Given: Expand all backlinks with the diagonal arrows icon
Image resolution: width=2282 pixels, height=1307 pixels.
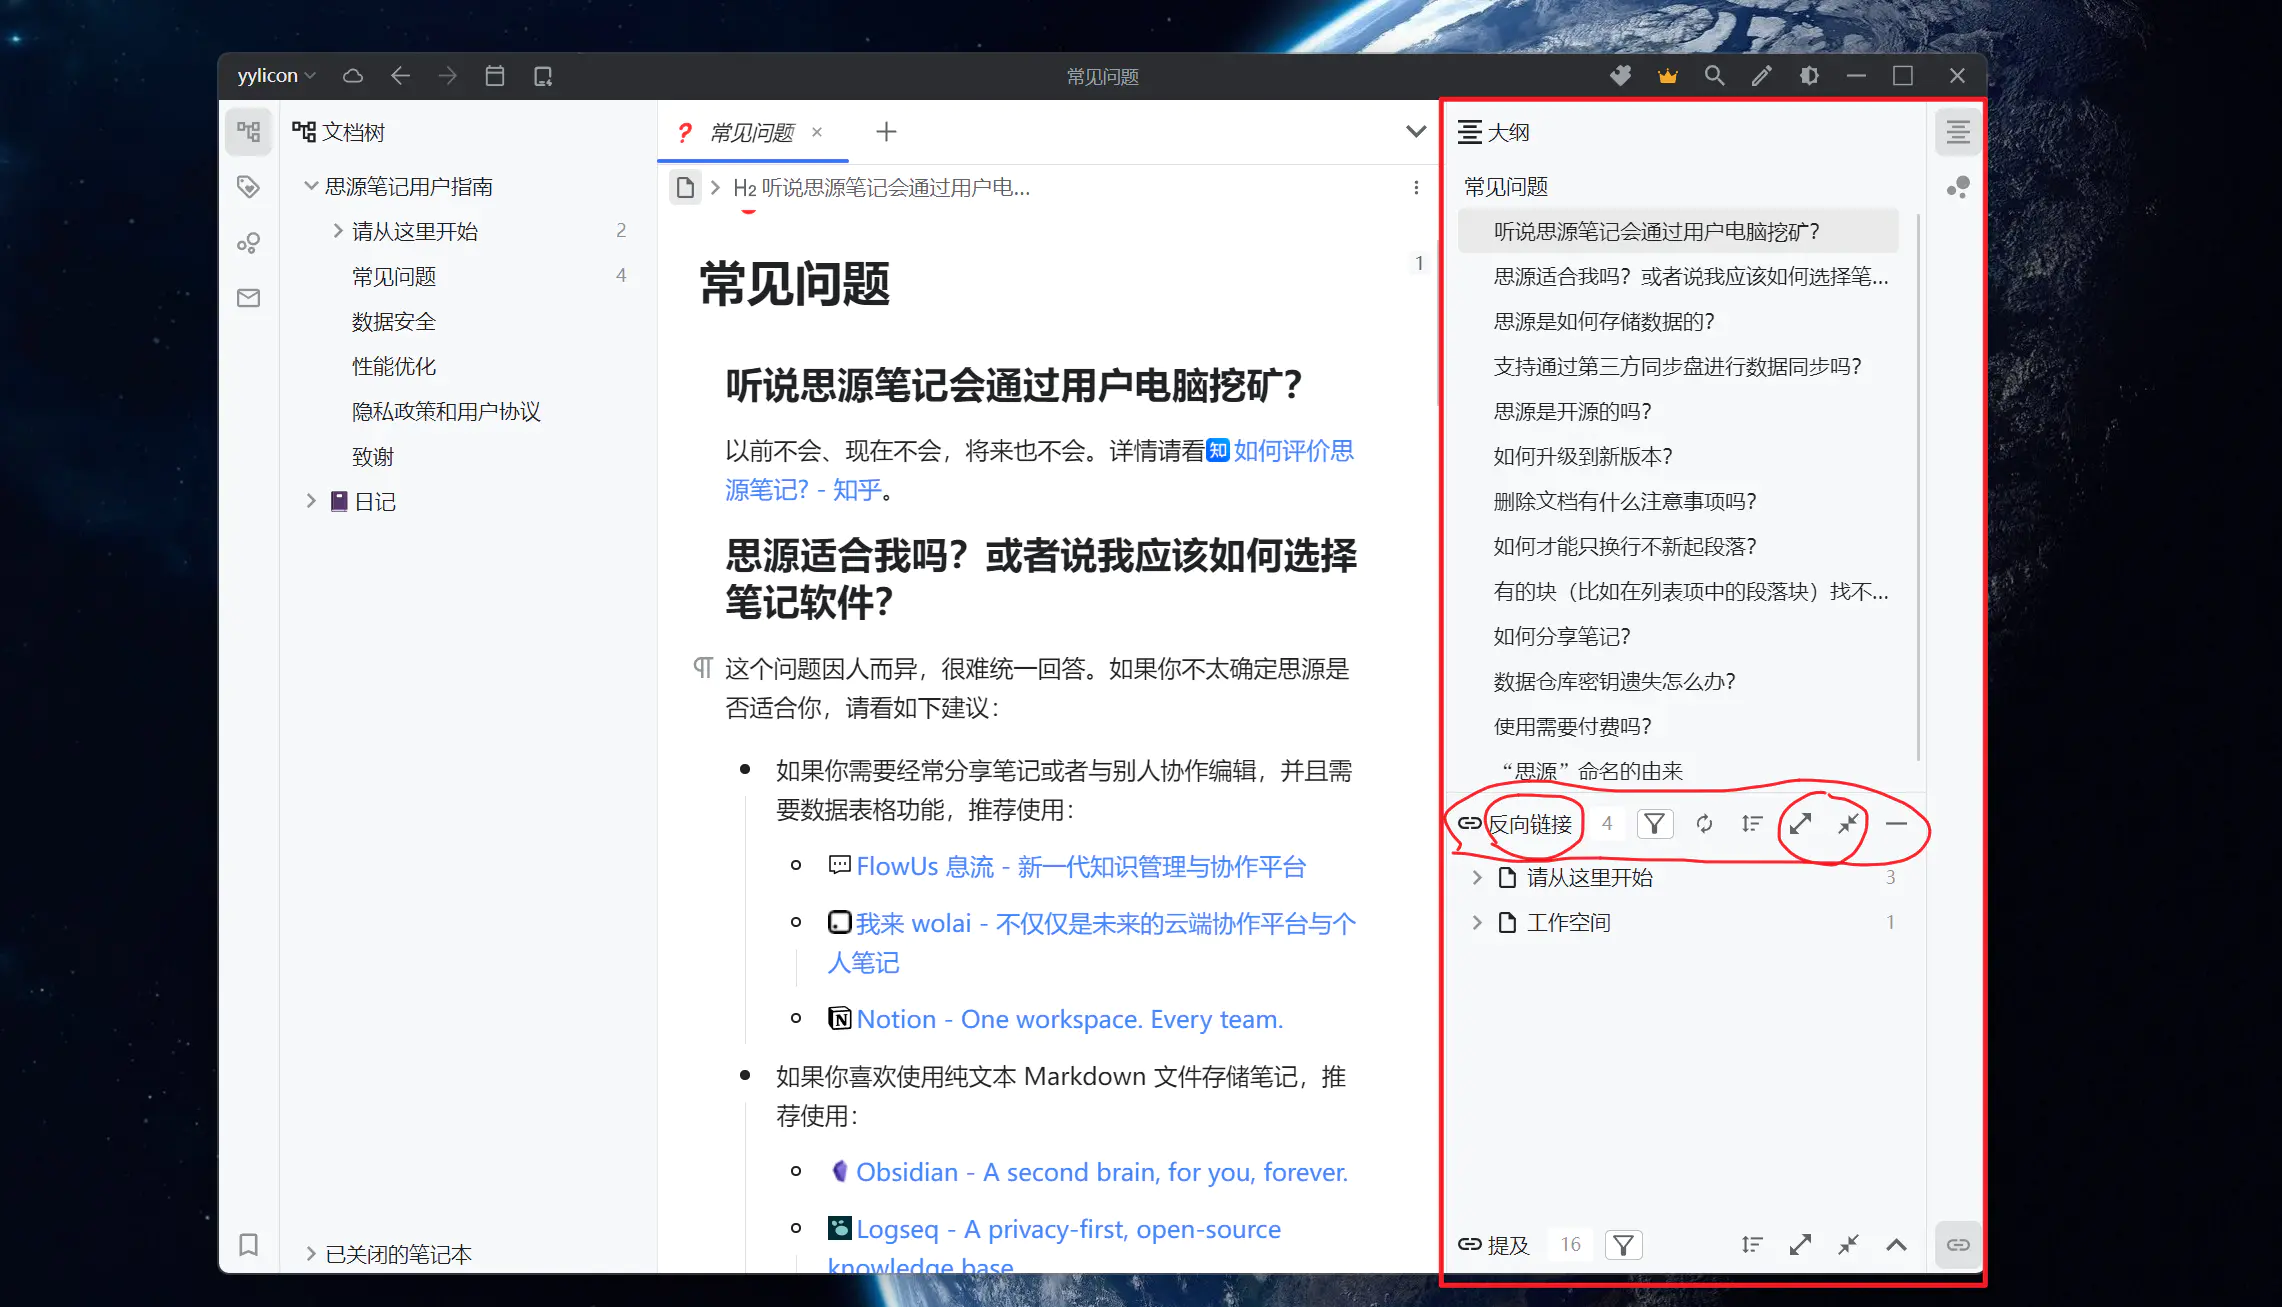Looking at the screenshot, I should click(x=1800, y=823).
